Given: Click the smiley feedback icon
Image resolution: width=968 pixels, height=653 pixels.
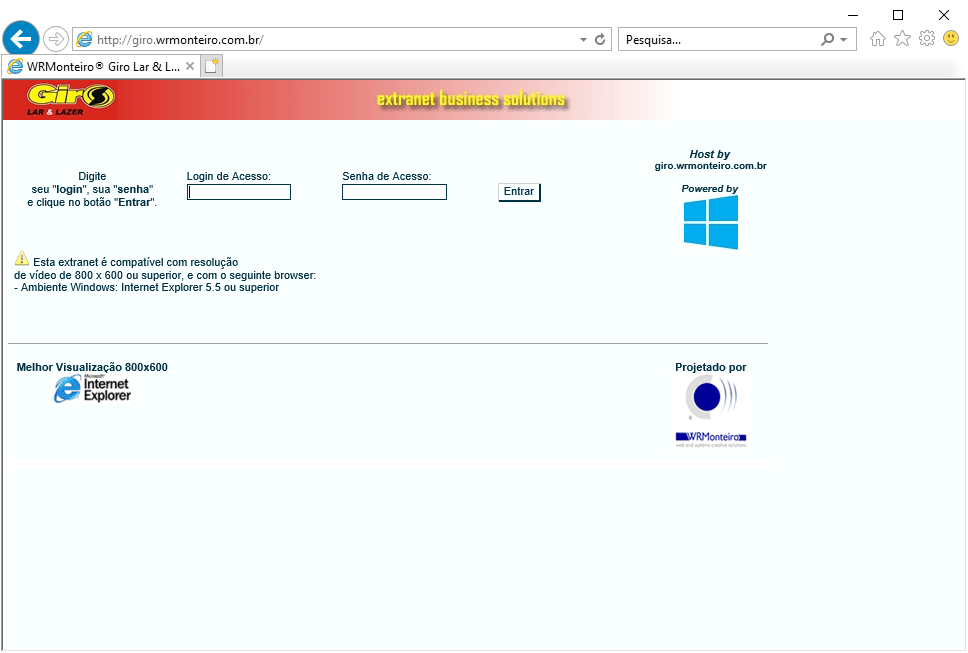Looking at the screenshot, I should pos(951,38).
